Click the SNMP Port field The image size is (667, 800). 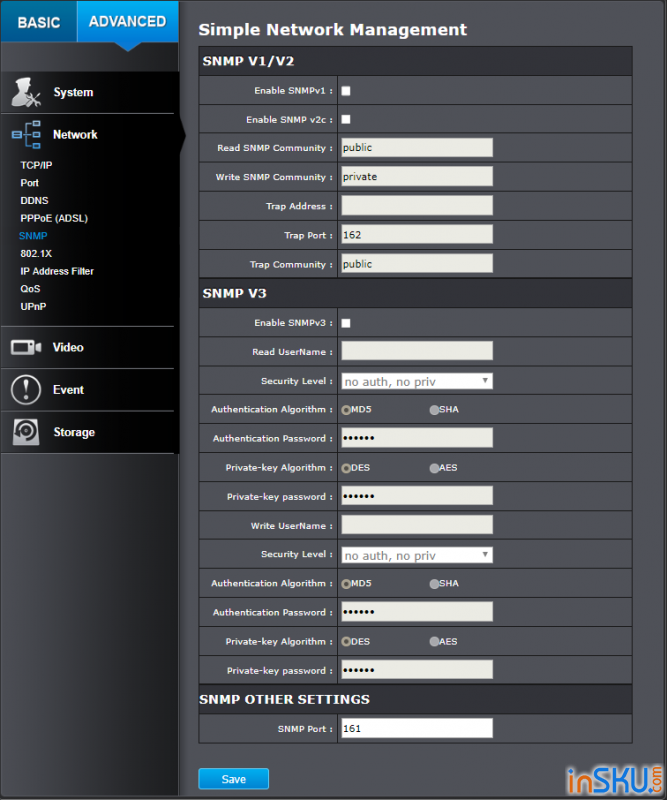(417, 728)
